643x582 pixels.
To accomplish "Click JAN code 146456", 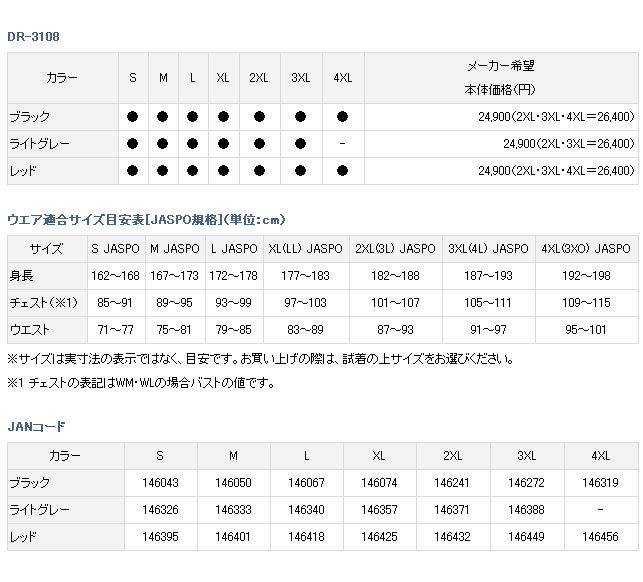I will click(x=600, y=537).
